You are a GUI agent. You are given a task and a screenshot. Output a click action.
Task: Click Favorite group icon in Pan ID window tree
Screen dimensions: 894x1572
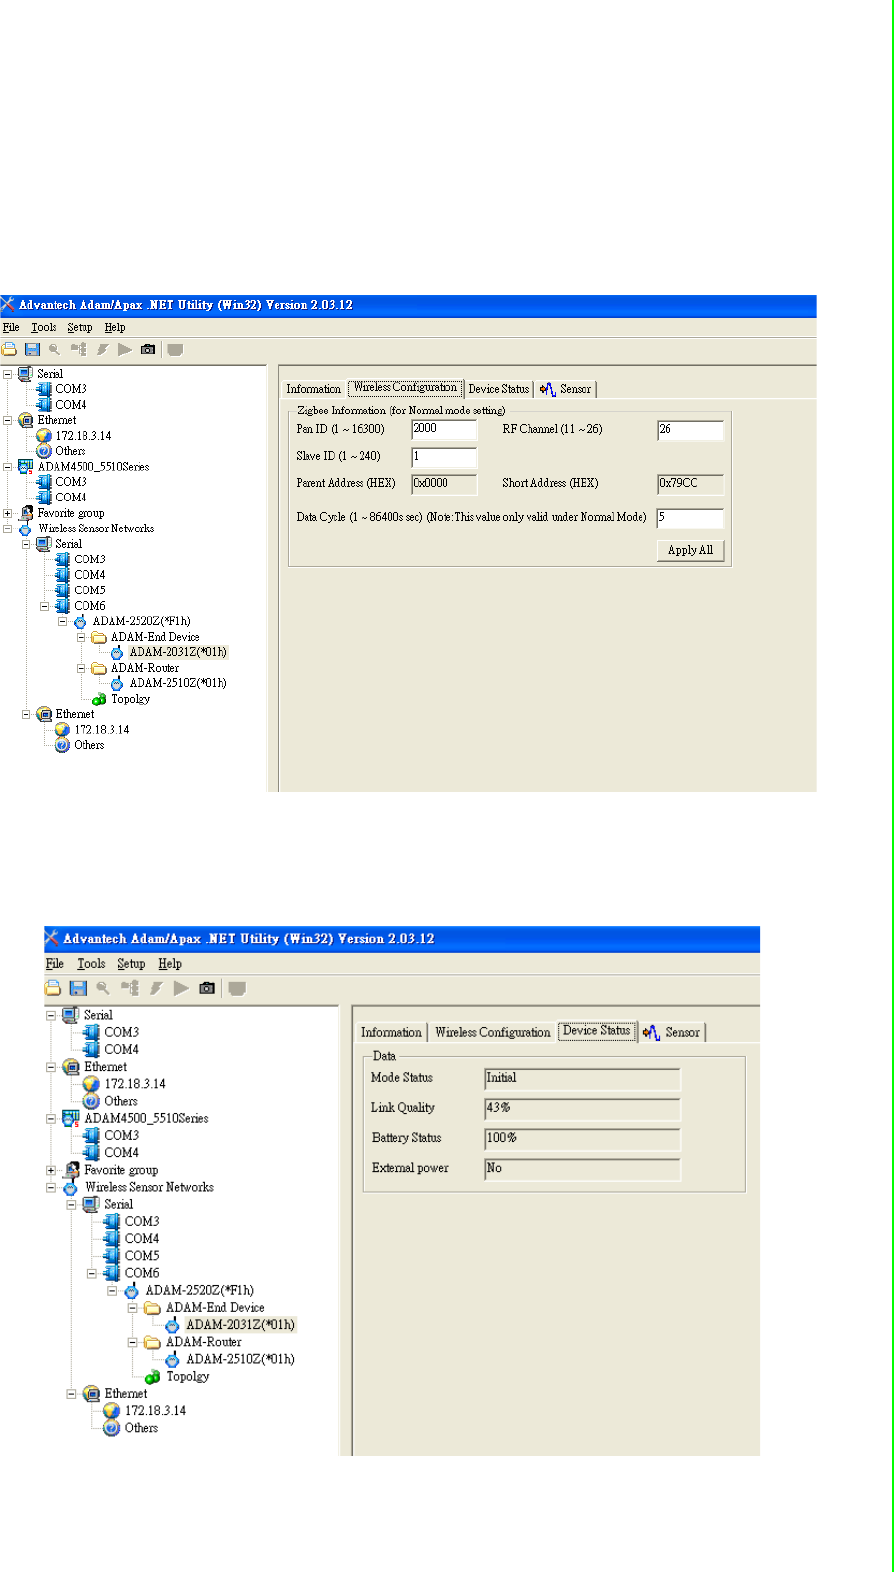click(x=27, y=513)
